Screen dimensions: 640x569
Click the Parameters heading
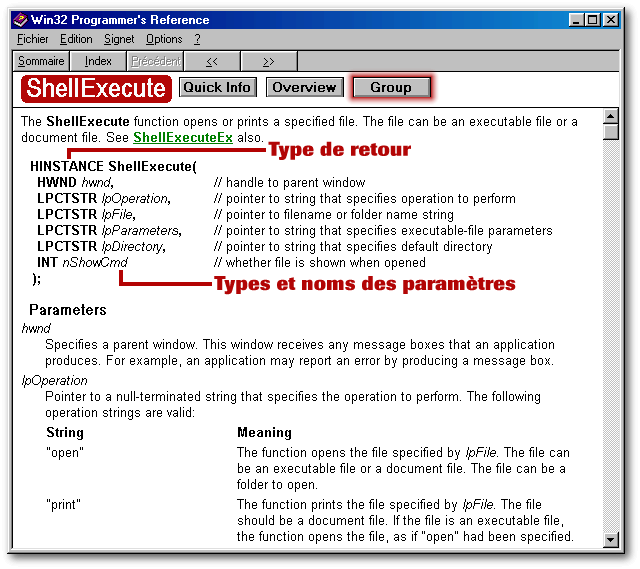coord(68,310)
